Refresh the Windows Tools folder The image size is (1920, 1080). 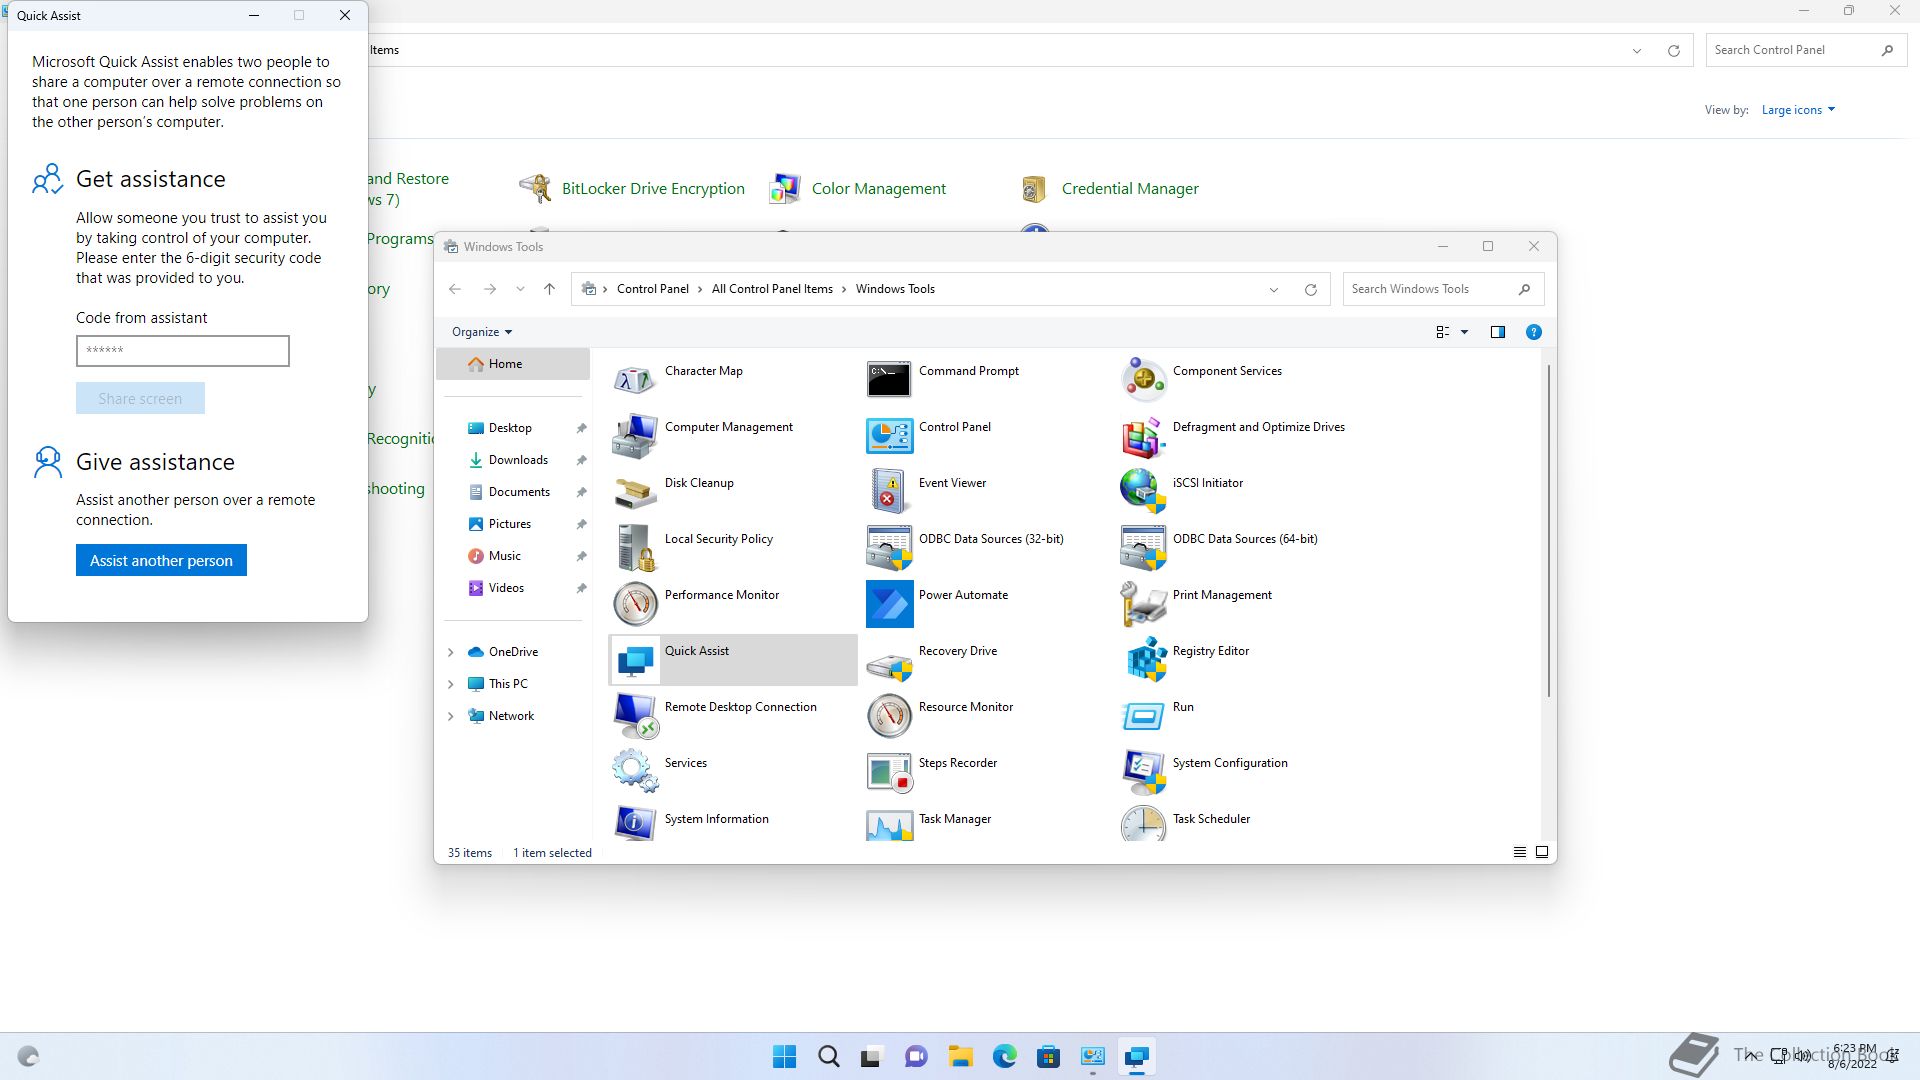[x=1310, y=289]
